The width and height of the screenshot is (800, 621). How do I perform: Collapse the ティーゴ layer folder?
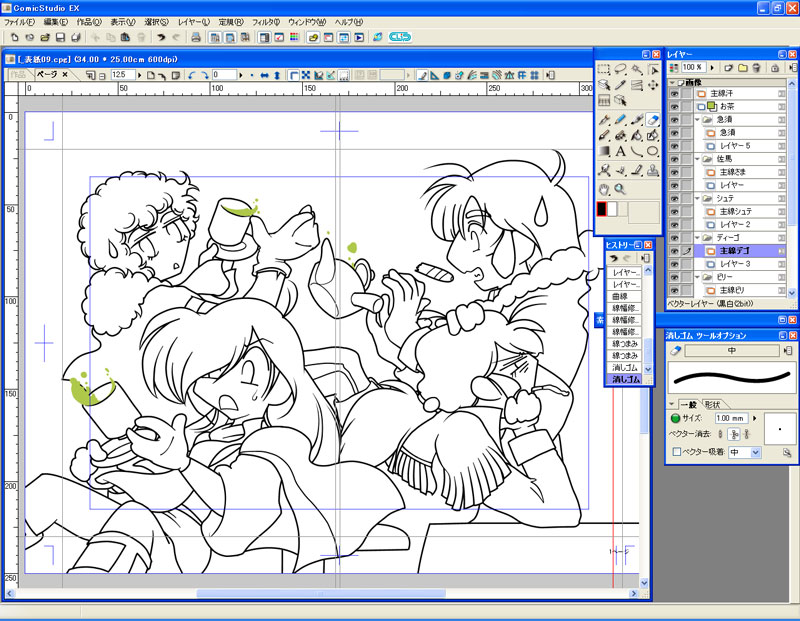(x=697, y=237)
